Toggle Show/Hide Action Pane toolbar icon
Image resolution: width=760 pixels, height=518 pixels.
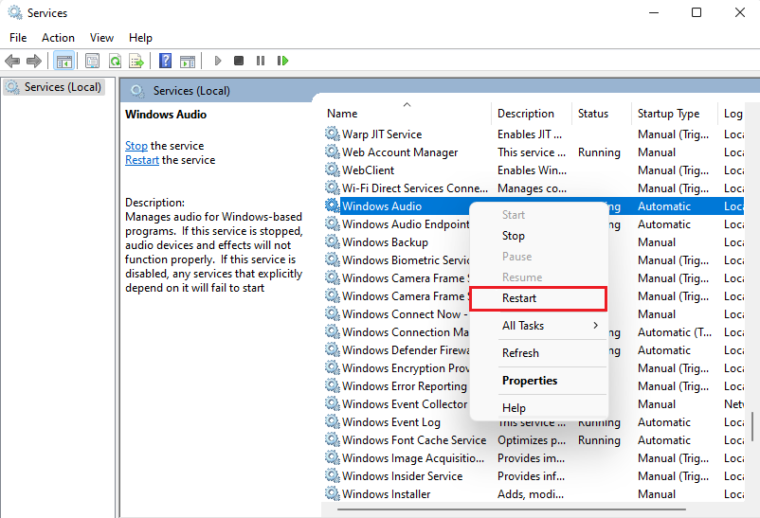(187, 61)
